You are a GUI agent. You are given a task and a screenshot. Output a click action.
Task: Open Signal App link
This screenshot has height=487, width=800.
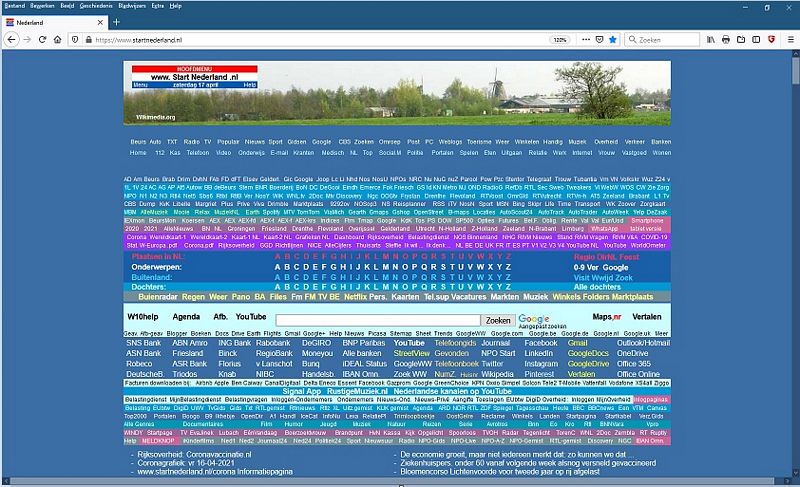302,391
